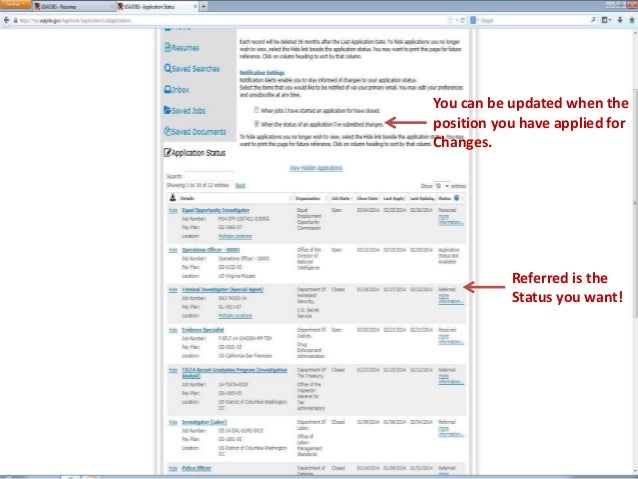The width and height of the screenshot is (638, 479).
Task: Open more information for Evidence Specialist status
Action: (450, 339)
